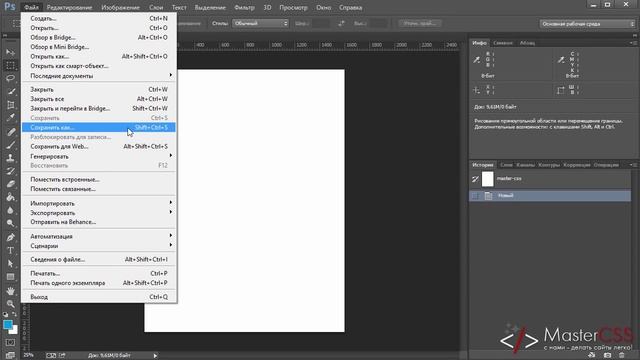Select the Quick Selection tool
Image resolution: width=640 pixels, height=360 pixels.
pos(10,91)
